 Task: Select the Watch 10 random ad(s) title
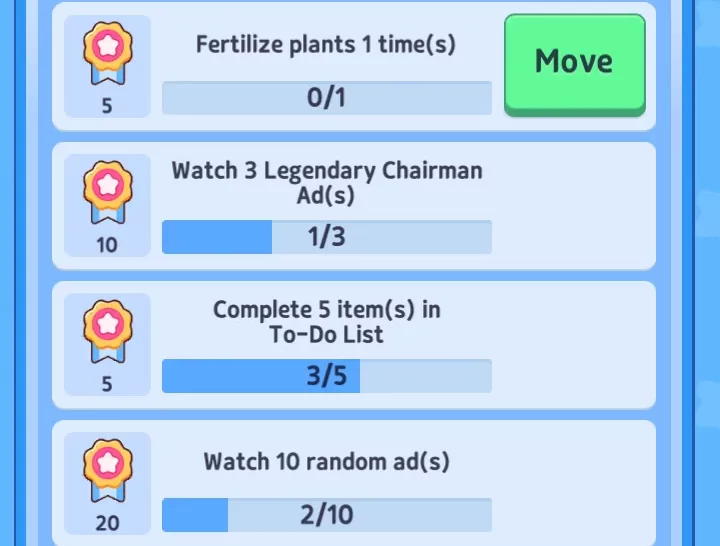(x=327, y=461)
